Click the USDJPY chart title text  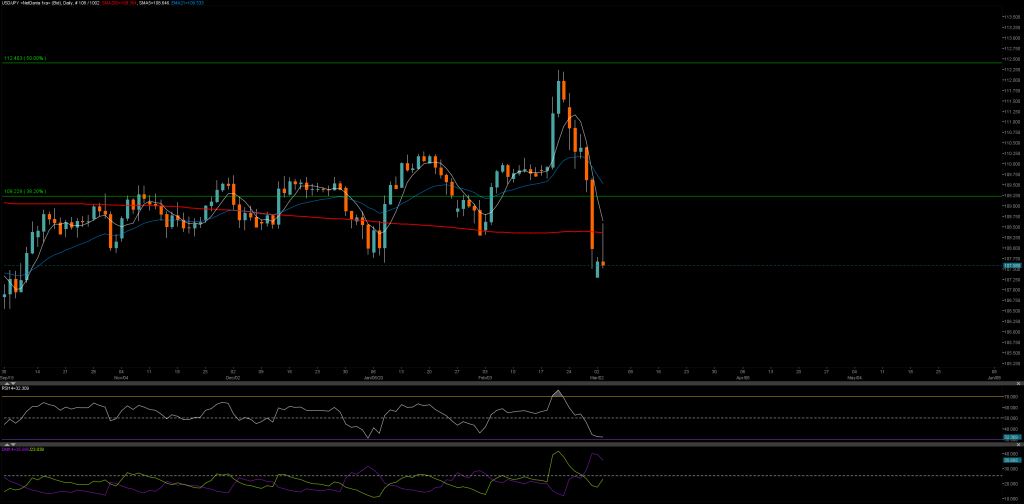pyautogui.click(x=50, y=4)
